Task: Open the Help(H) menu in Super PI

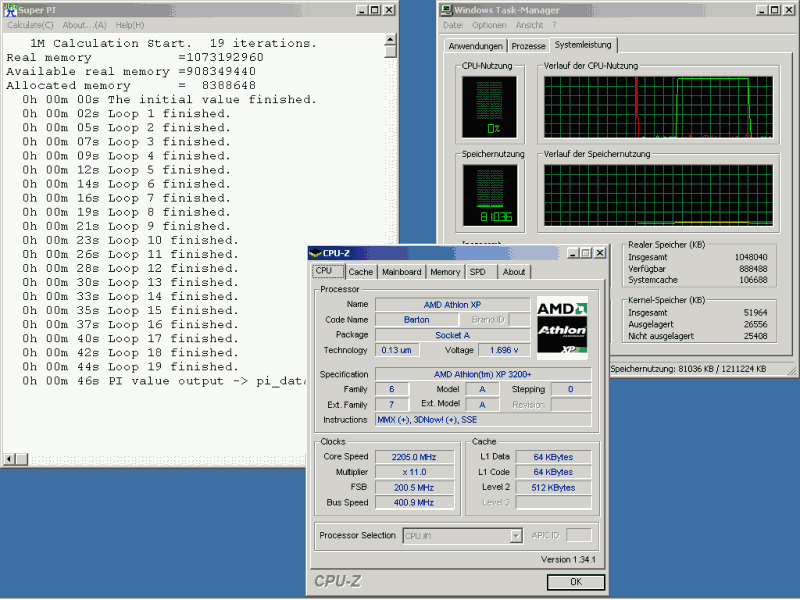Action: point(130,25)
